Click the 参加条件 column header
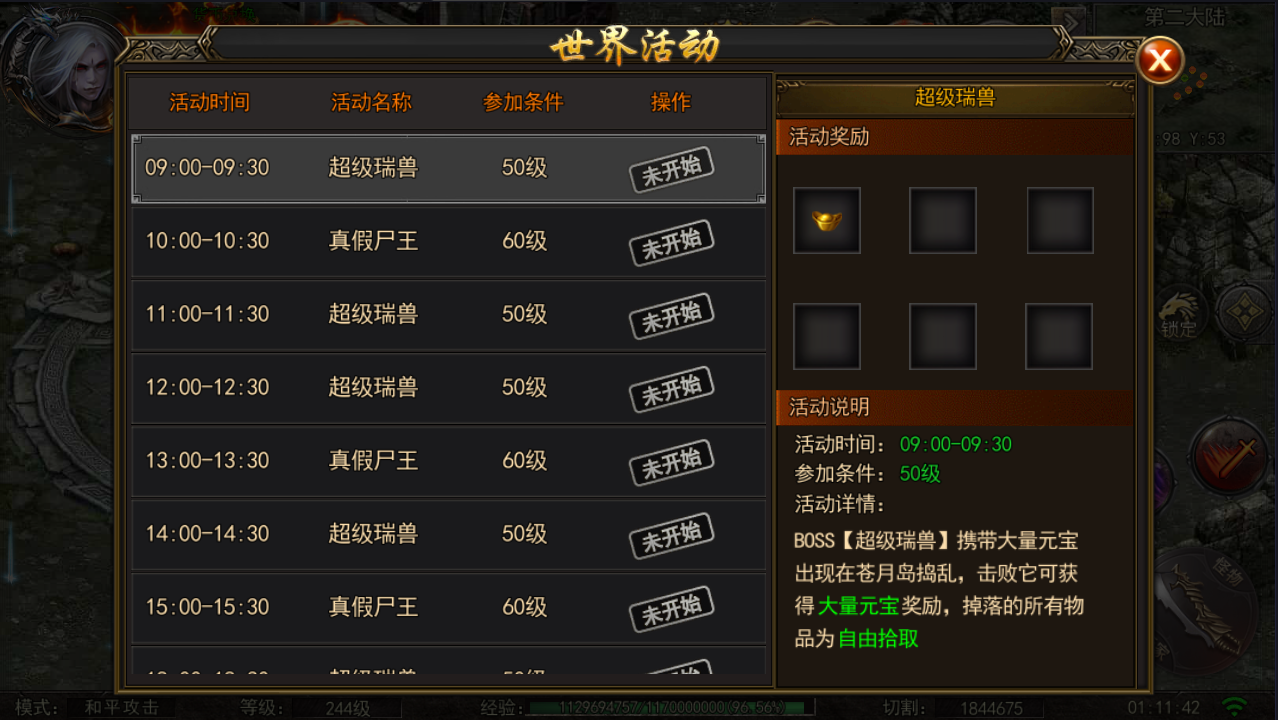This screenshot has height=720, width=1278. click(523, 102)
